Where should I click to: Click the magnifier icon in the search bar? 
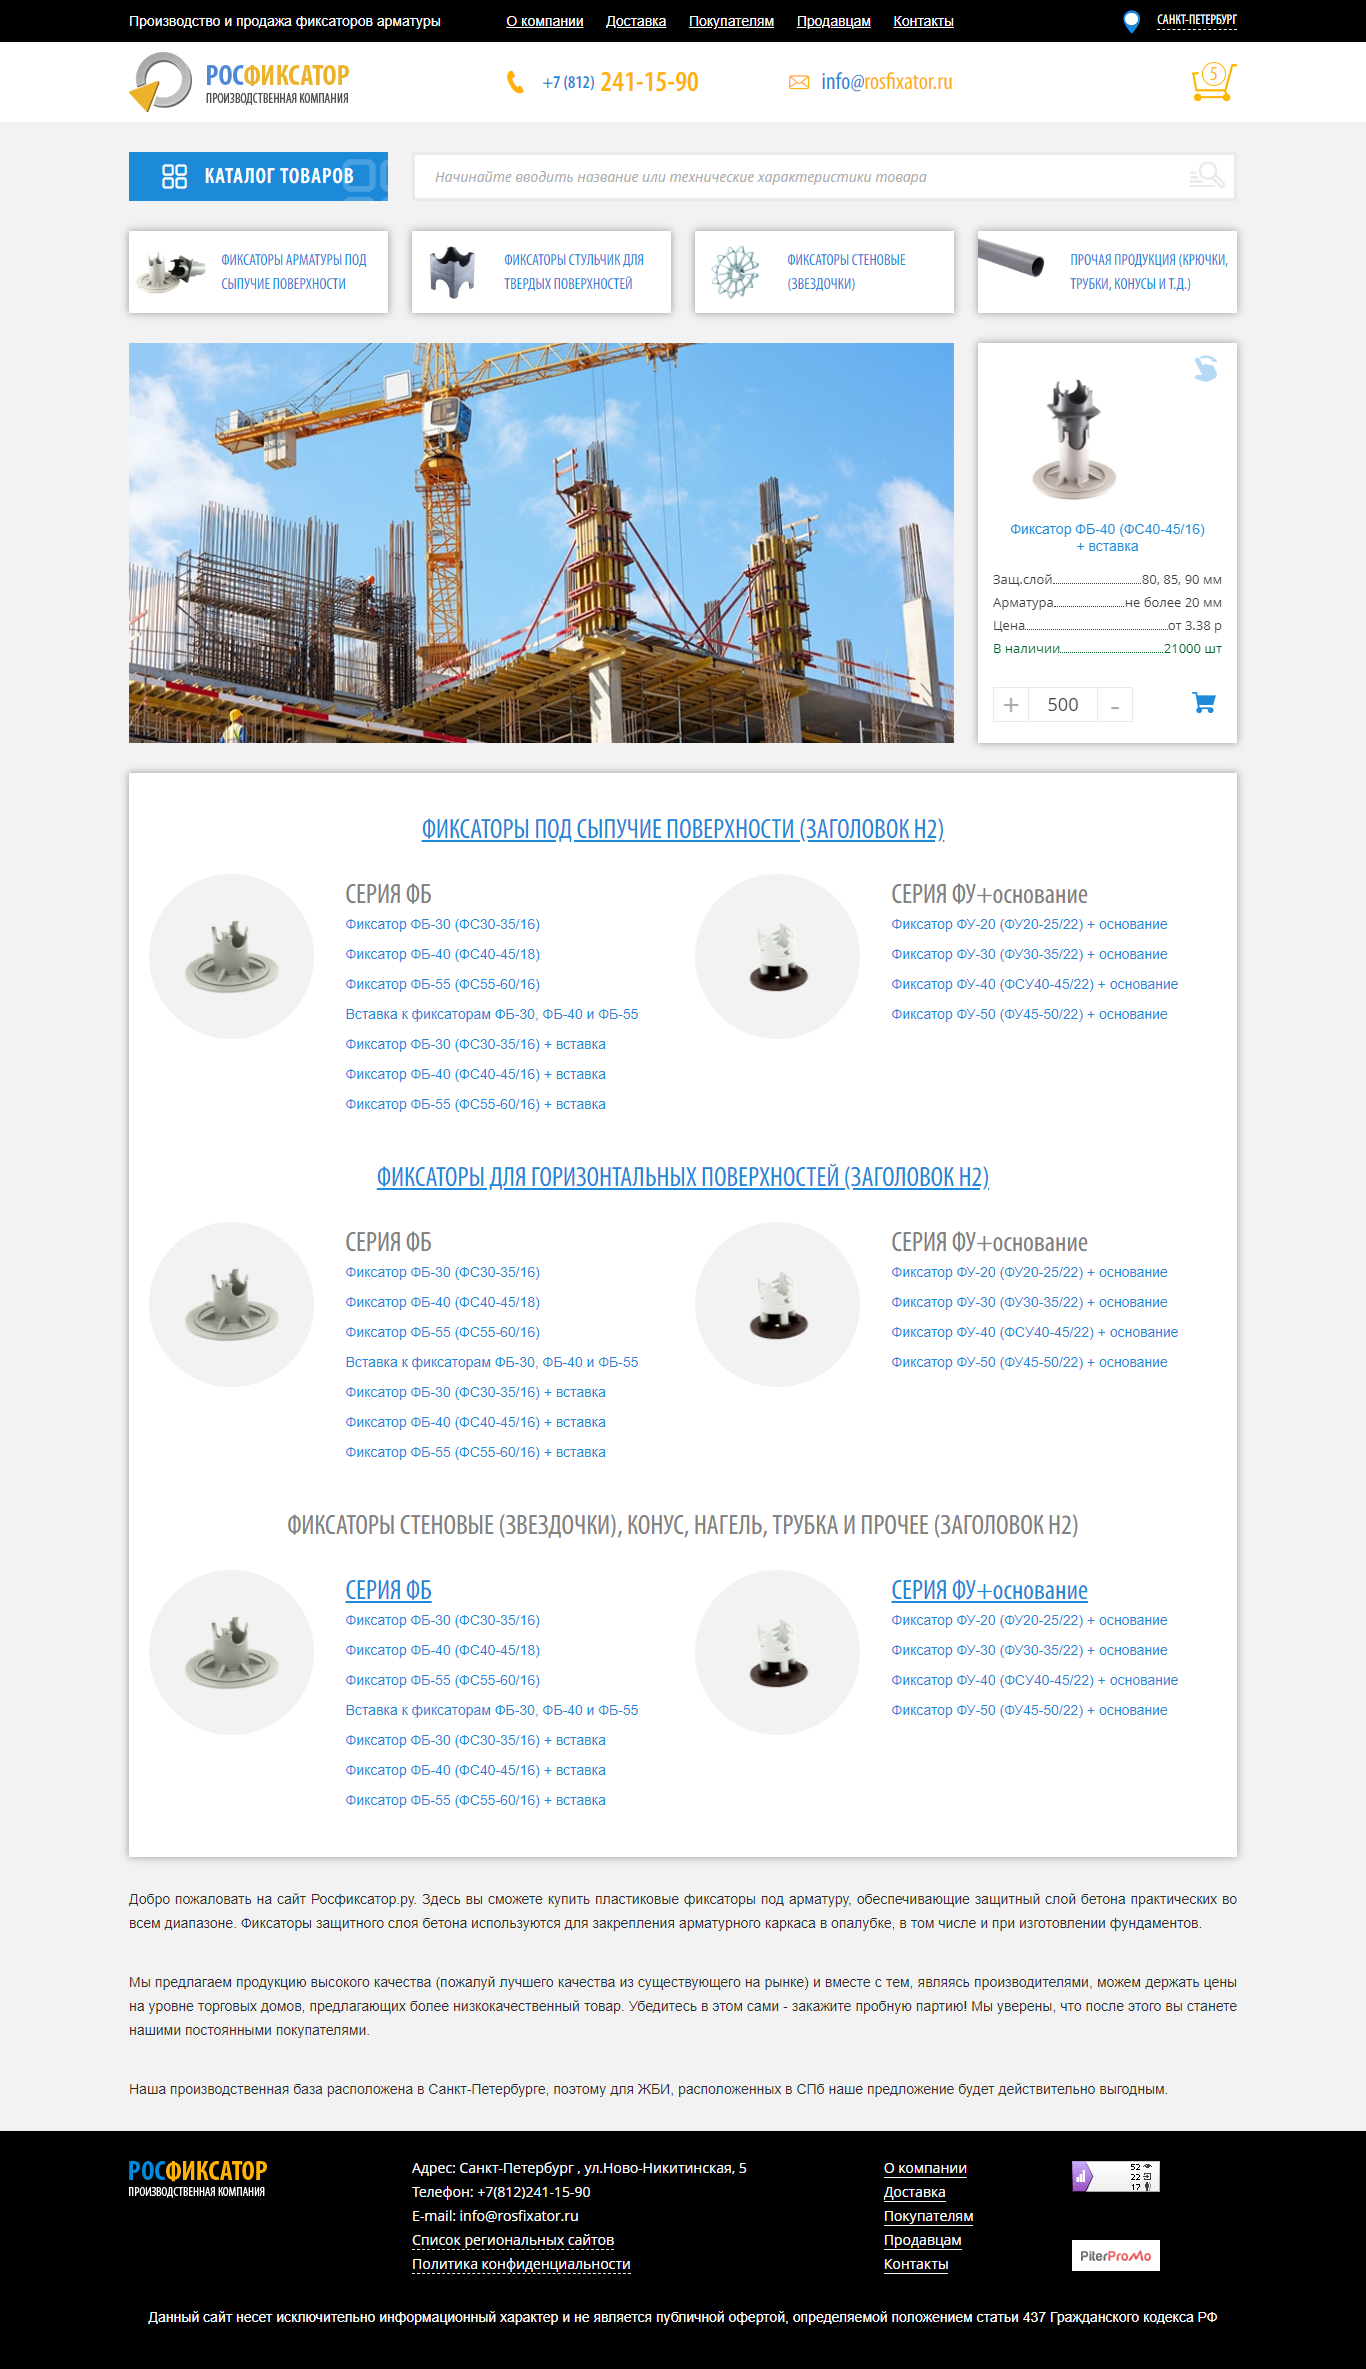pos(1207,176)
